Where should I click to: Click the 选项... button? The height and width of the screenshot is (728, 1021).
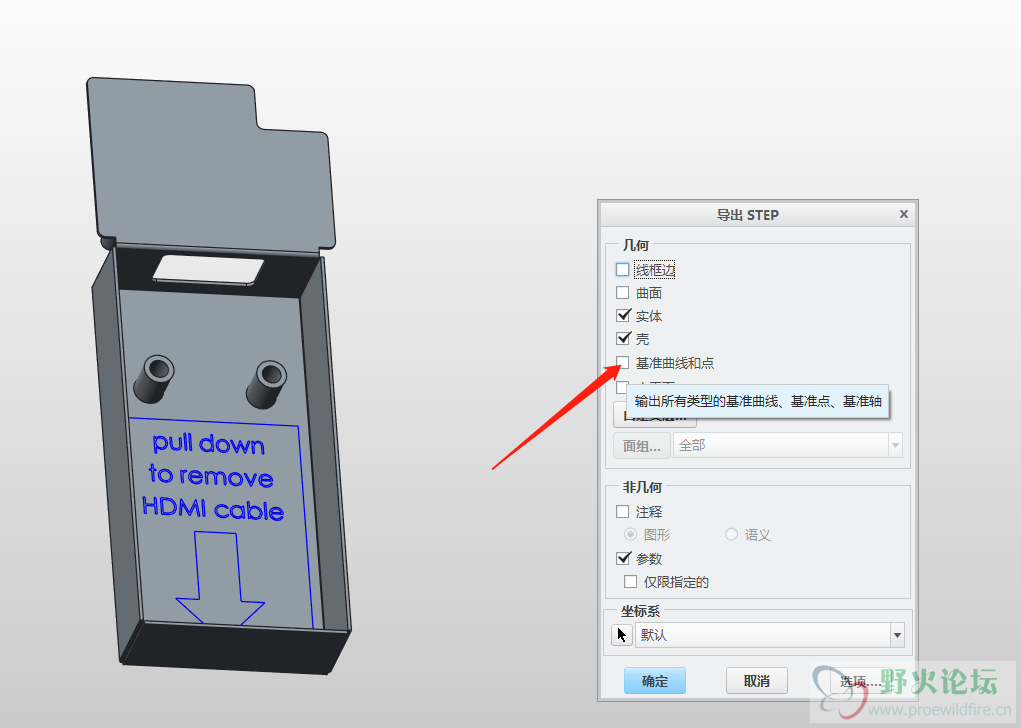pyautogui.click(x=859, y=681)
